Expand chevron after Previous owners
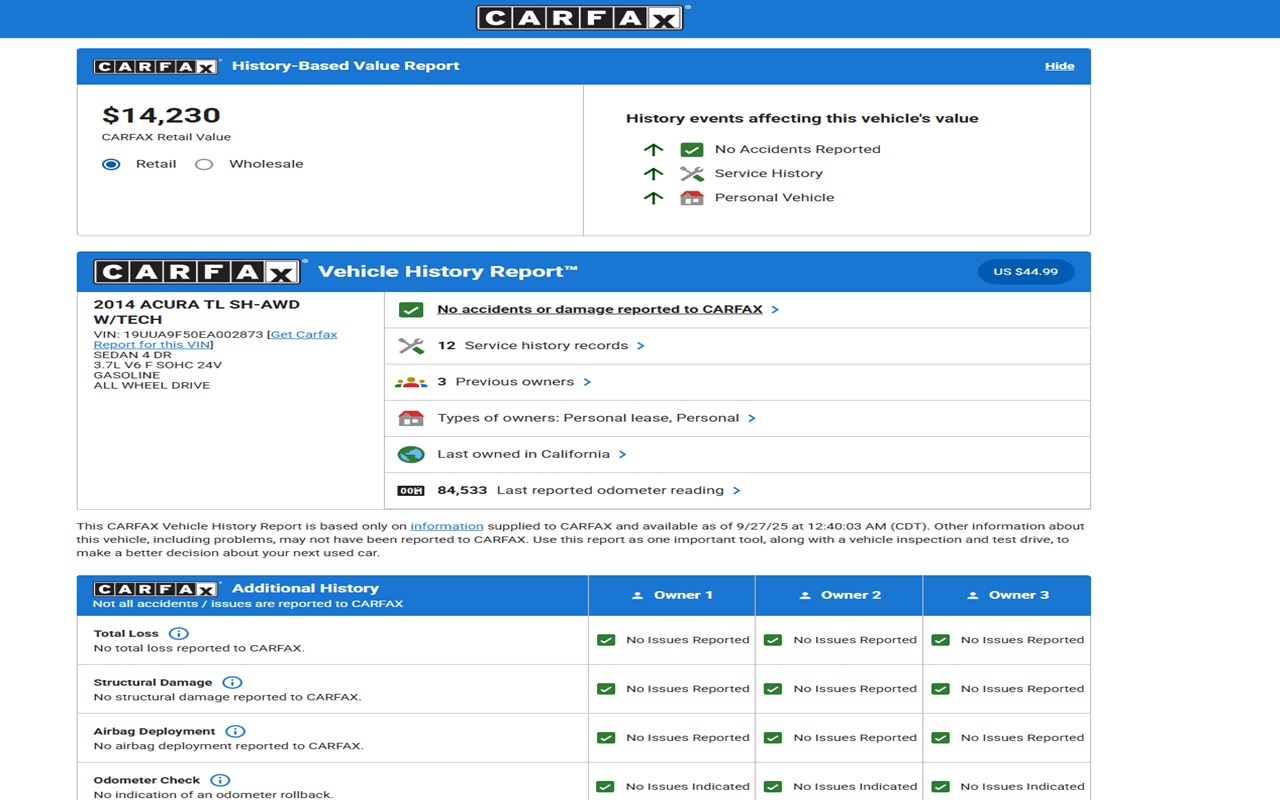1280x800 pixels. 587,382
